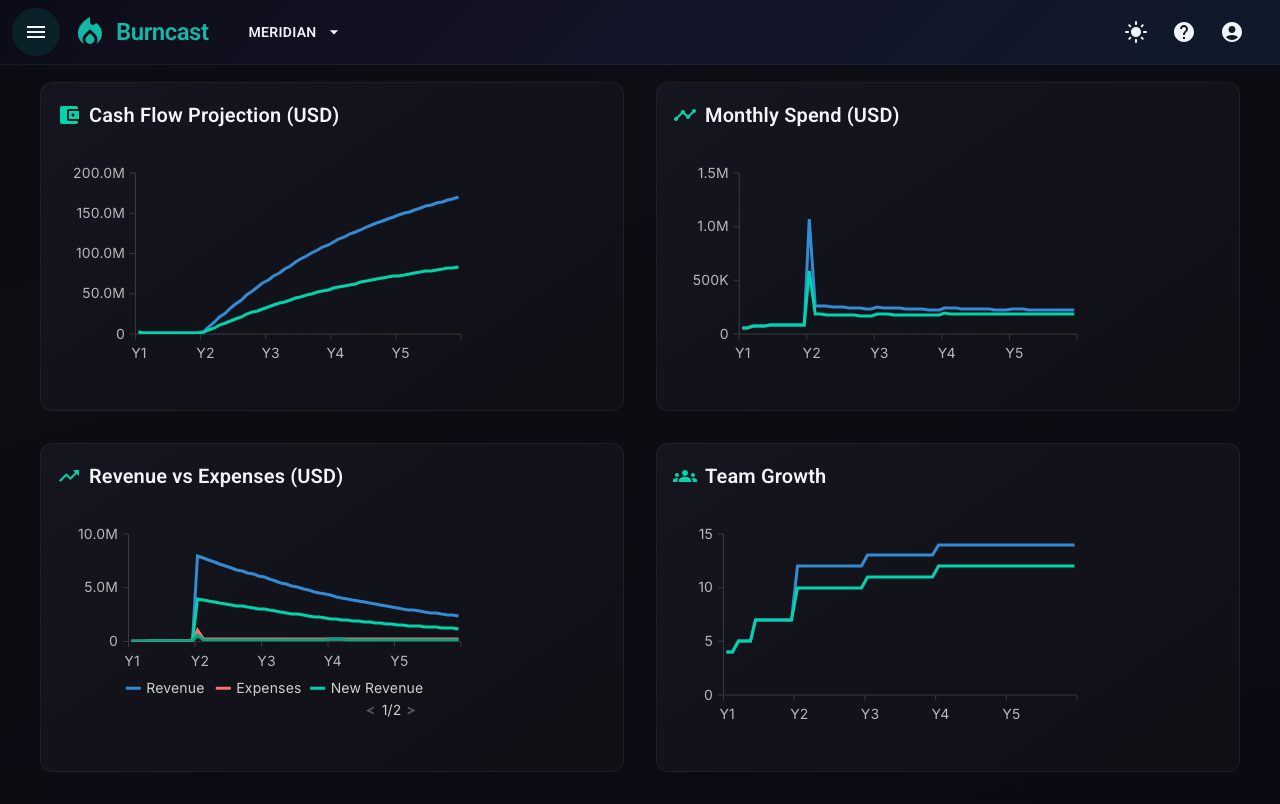Toggle the Expenses legend series

click(258, 688)
